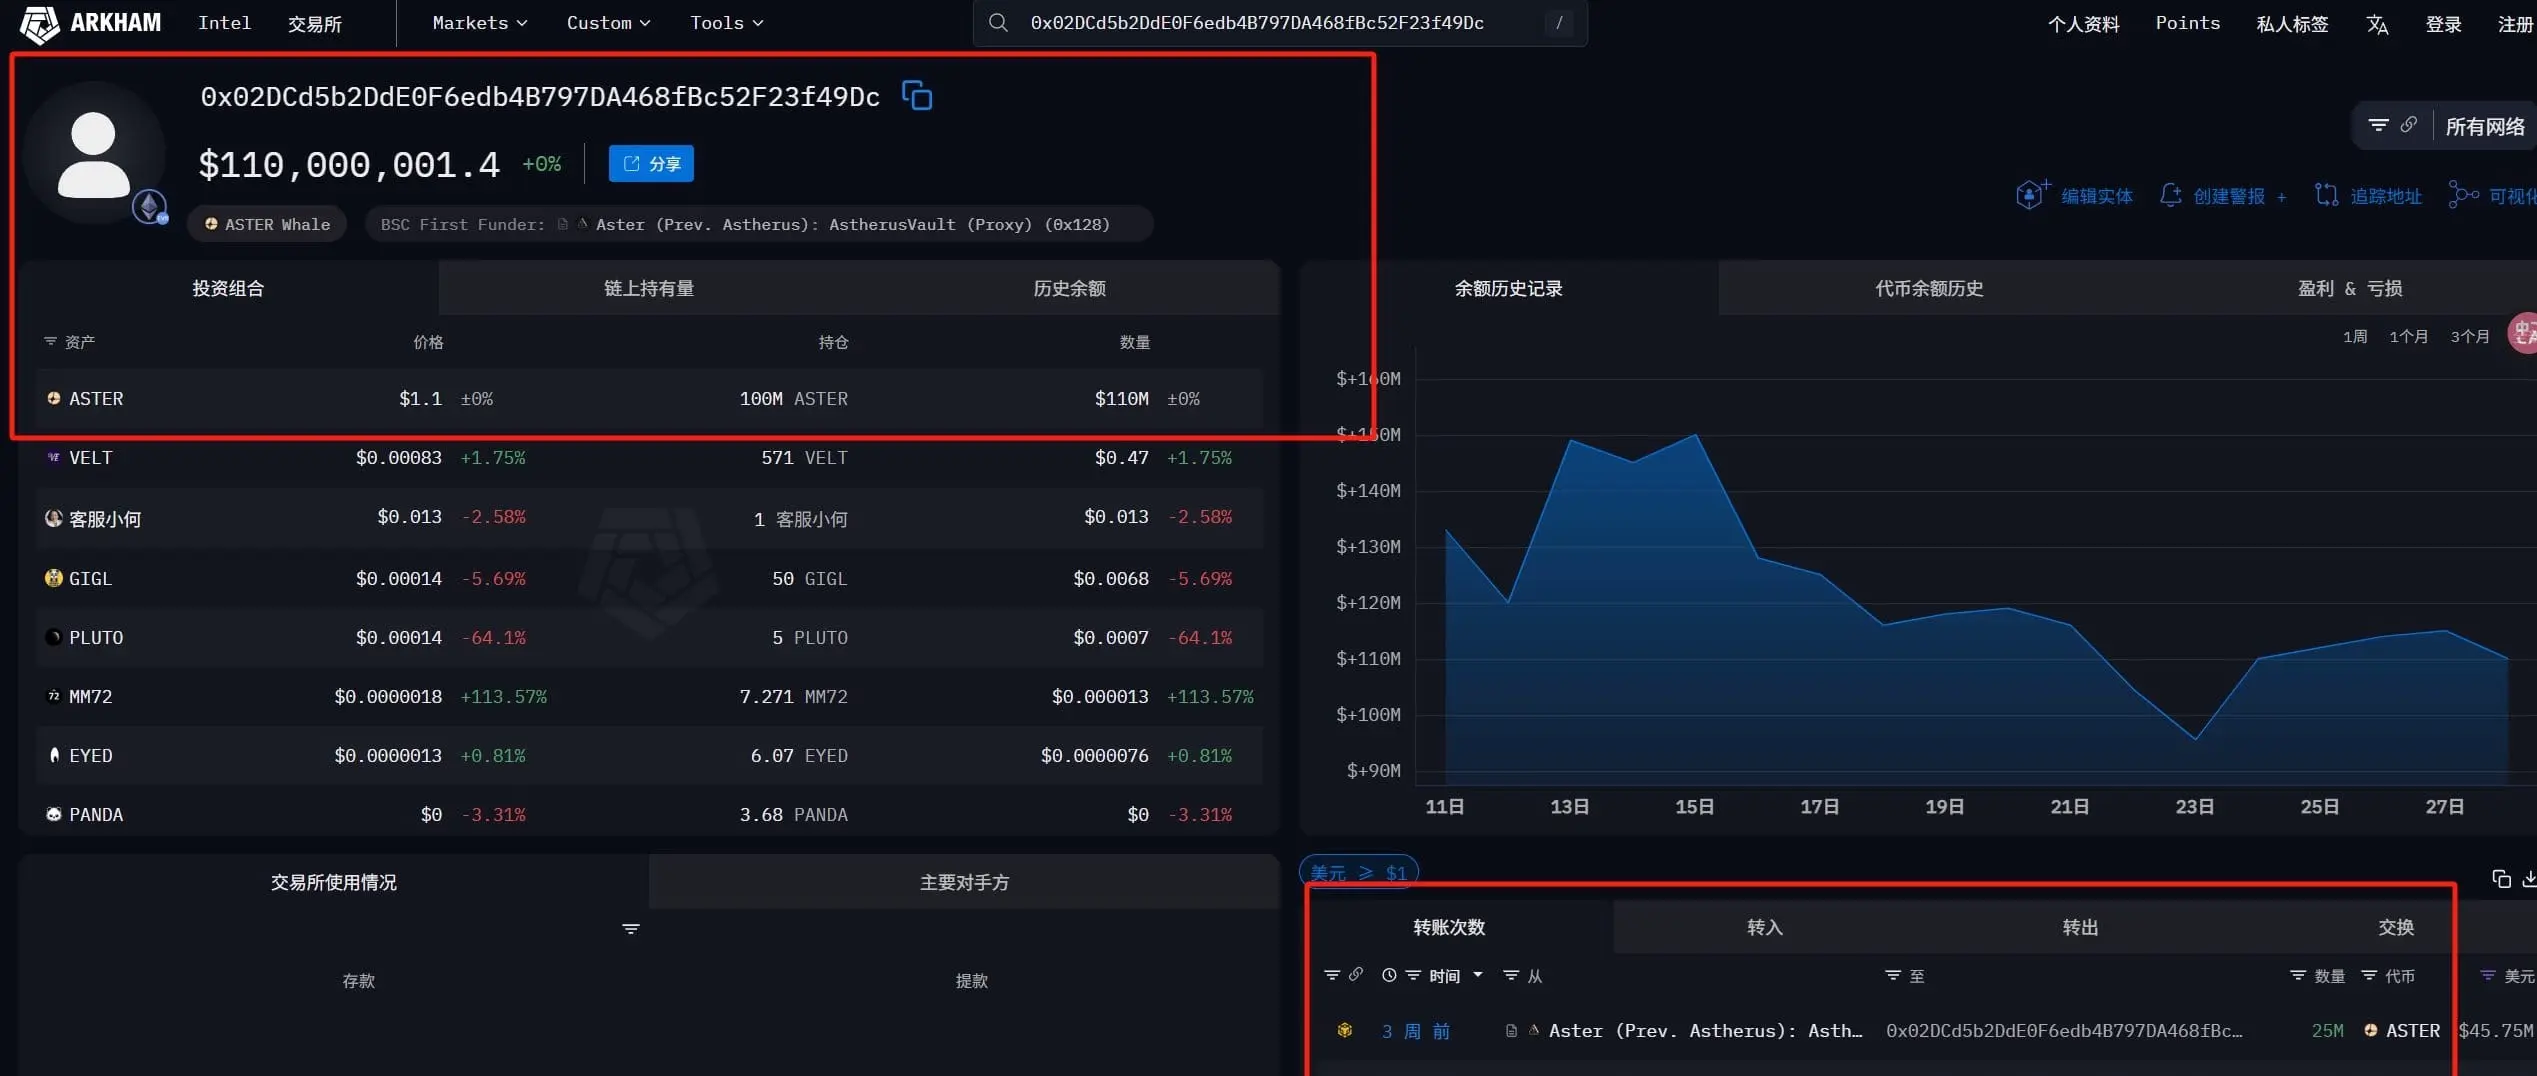Open the language translate icon in header

(x=2377, y=24)
